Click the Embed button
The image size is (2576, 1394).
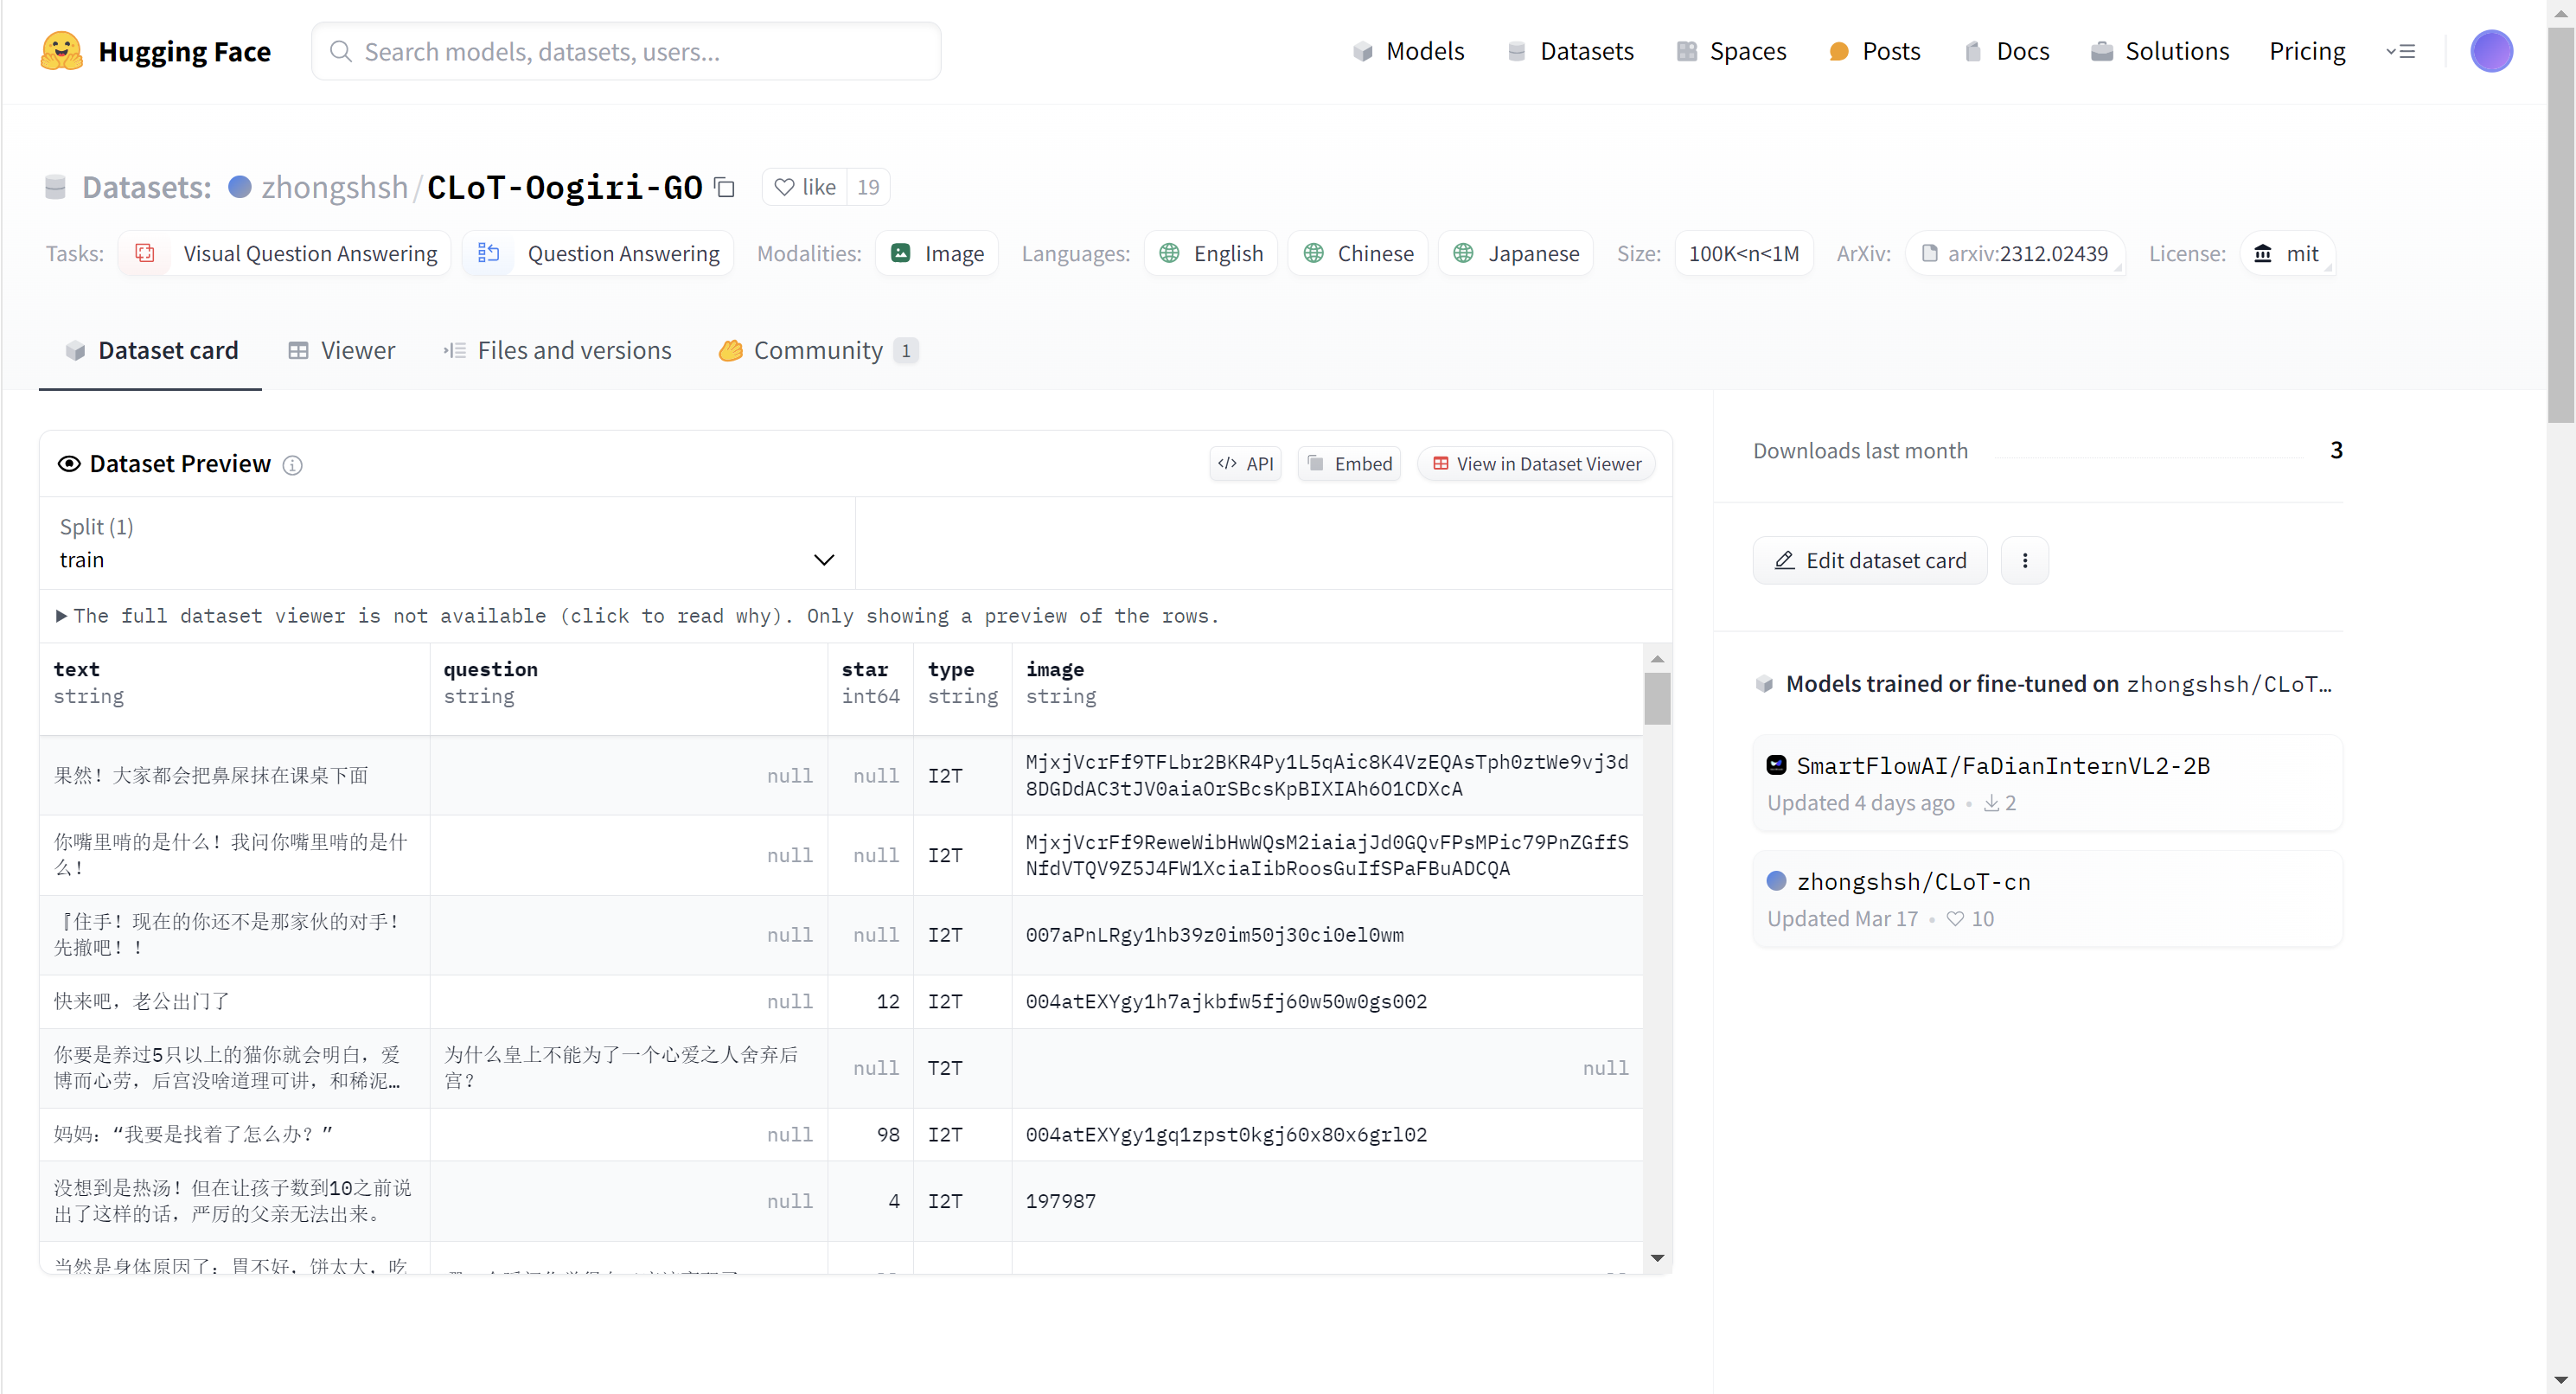coord(1349,464)
